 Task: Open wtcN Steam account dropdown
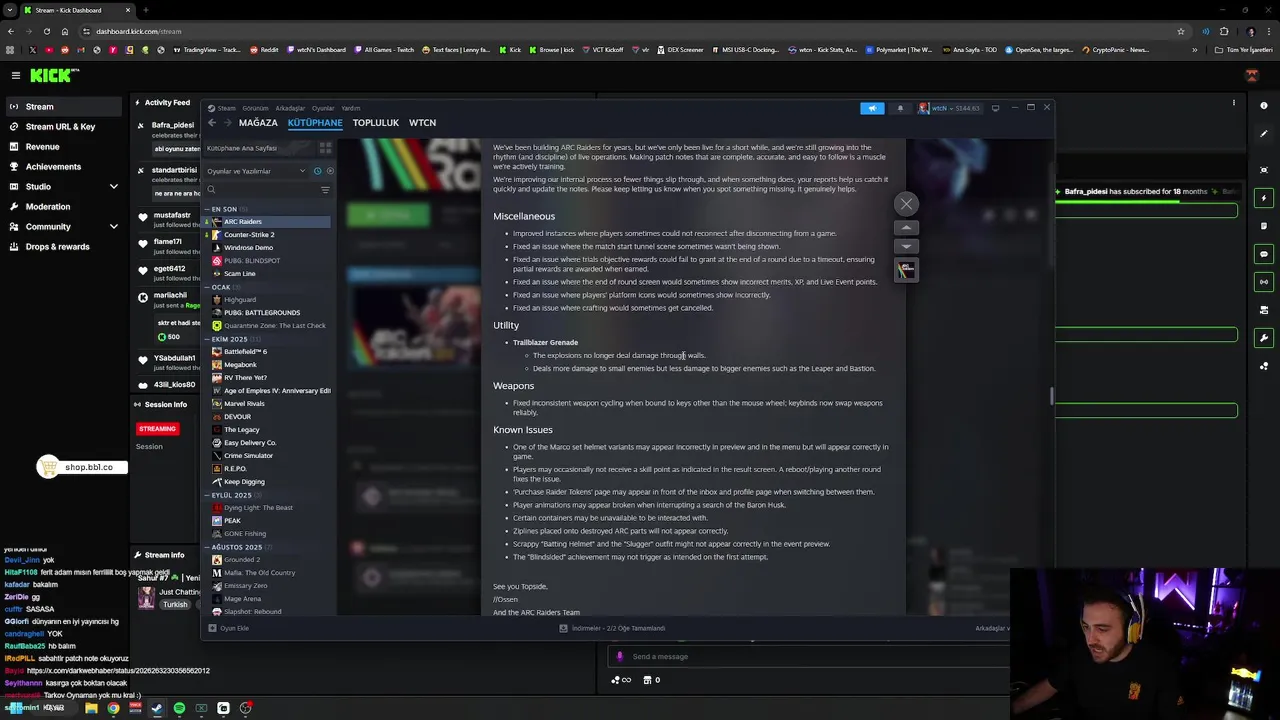(950, 108)
